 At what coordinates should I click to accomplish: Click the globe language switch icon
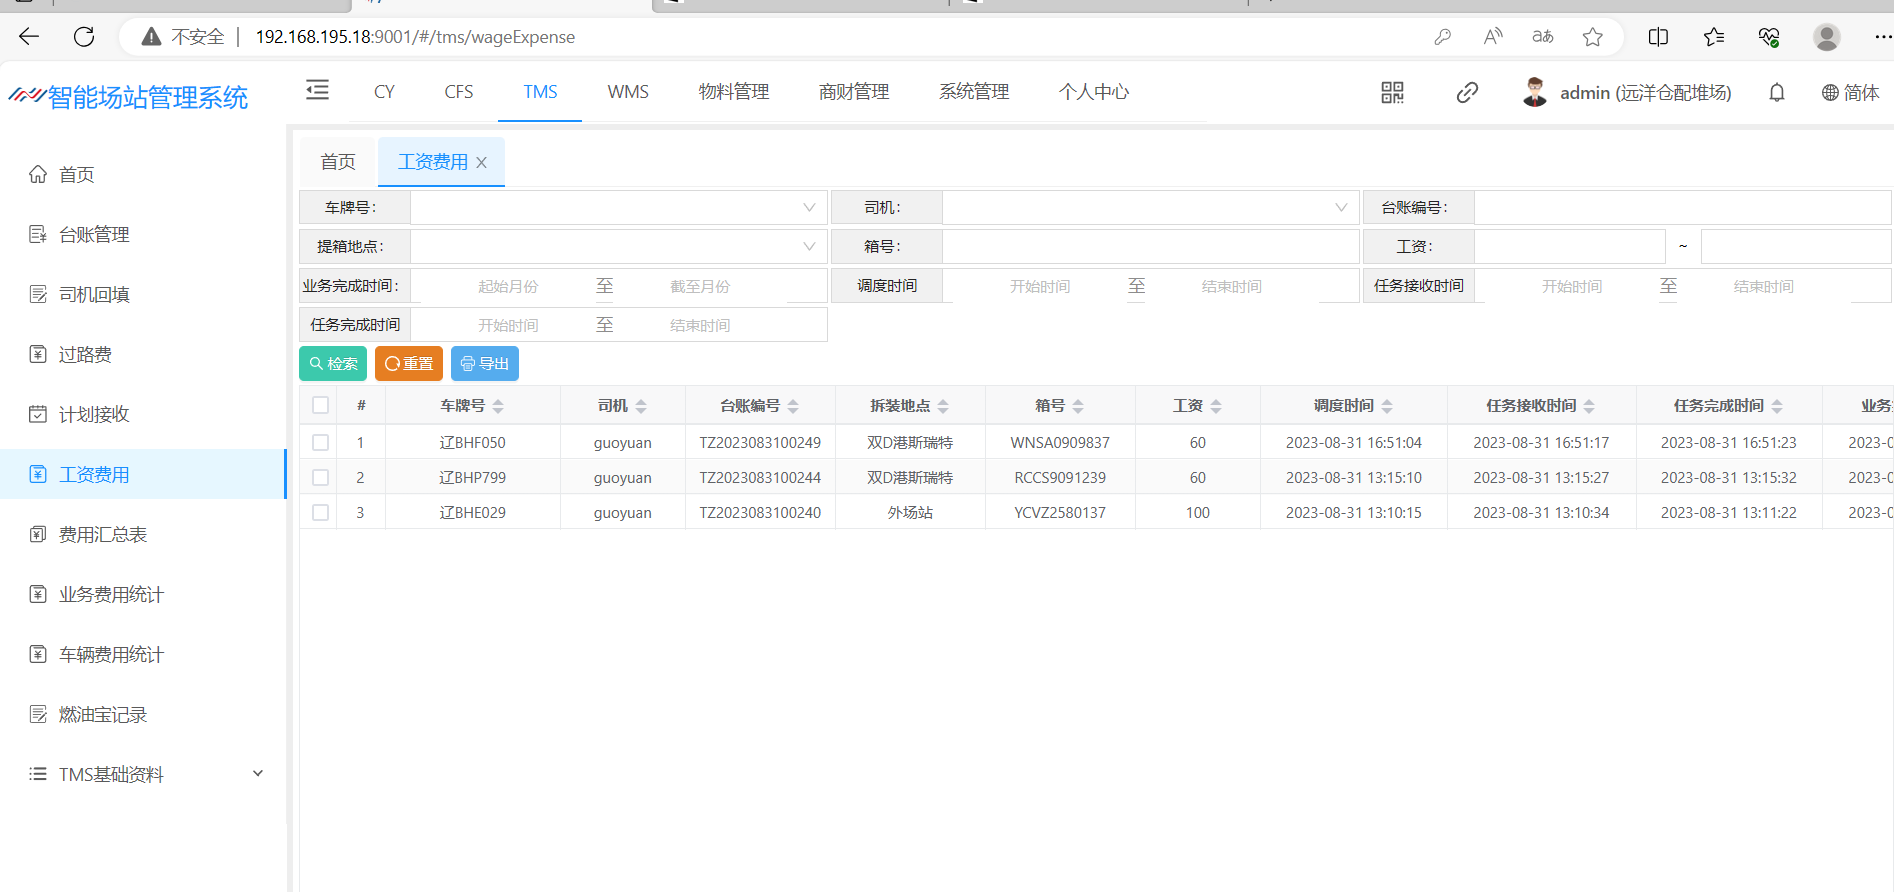click(1830, 93)
